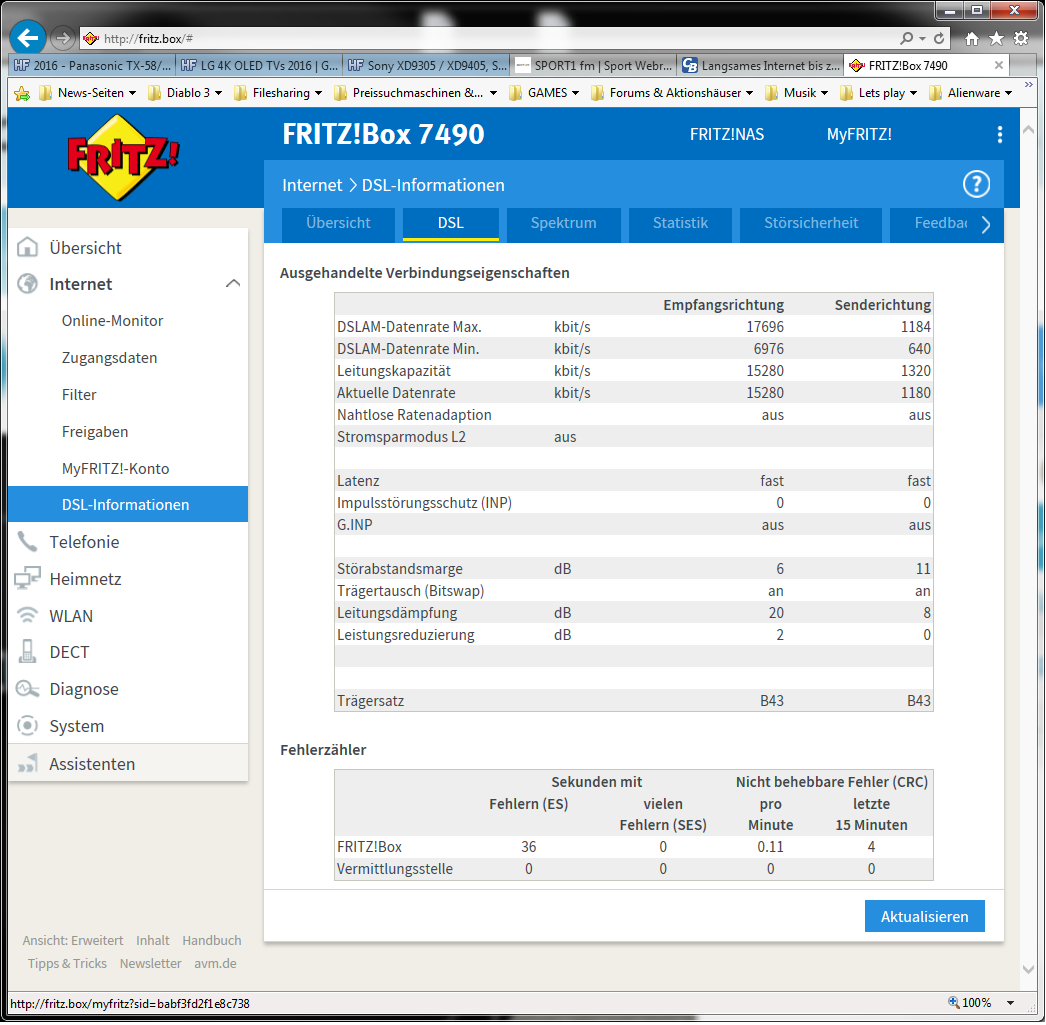Expand the GAMES bookmark folder
This screenshot has width=1046, height=1025.
point(544,93)
